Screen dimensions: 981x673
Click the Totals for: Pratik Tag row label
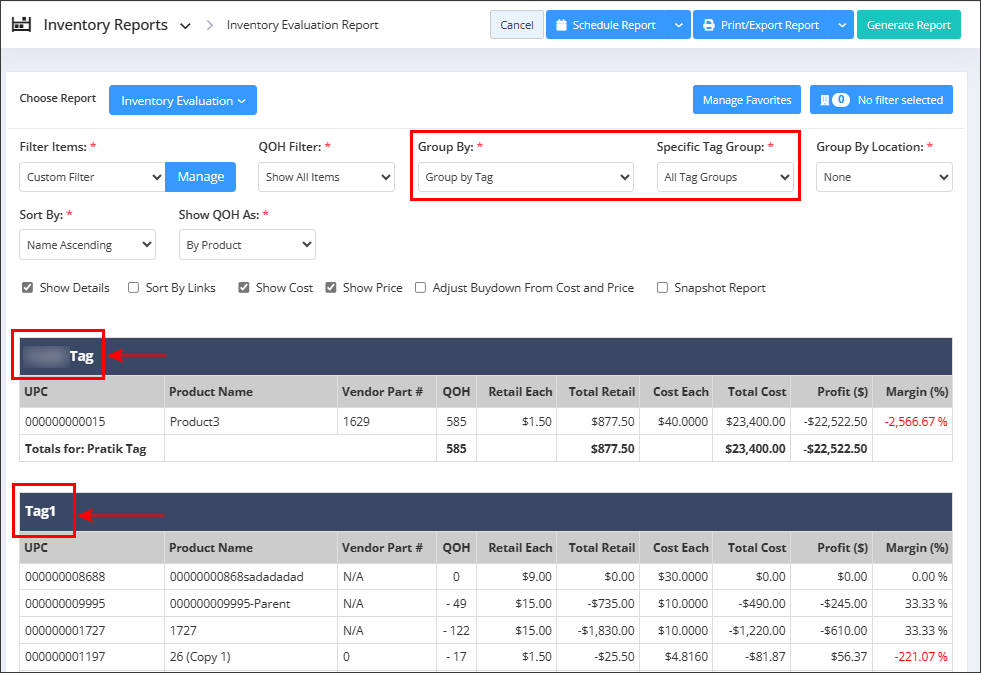point(86,448)
